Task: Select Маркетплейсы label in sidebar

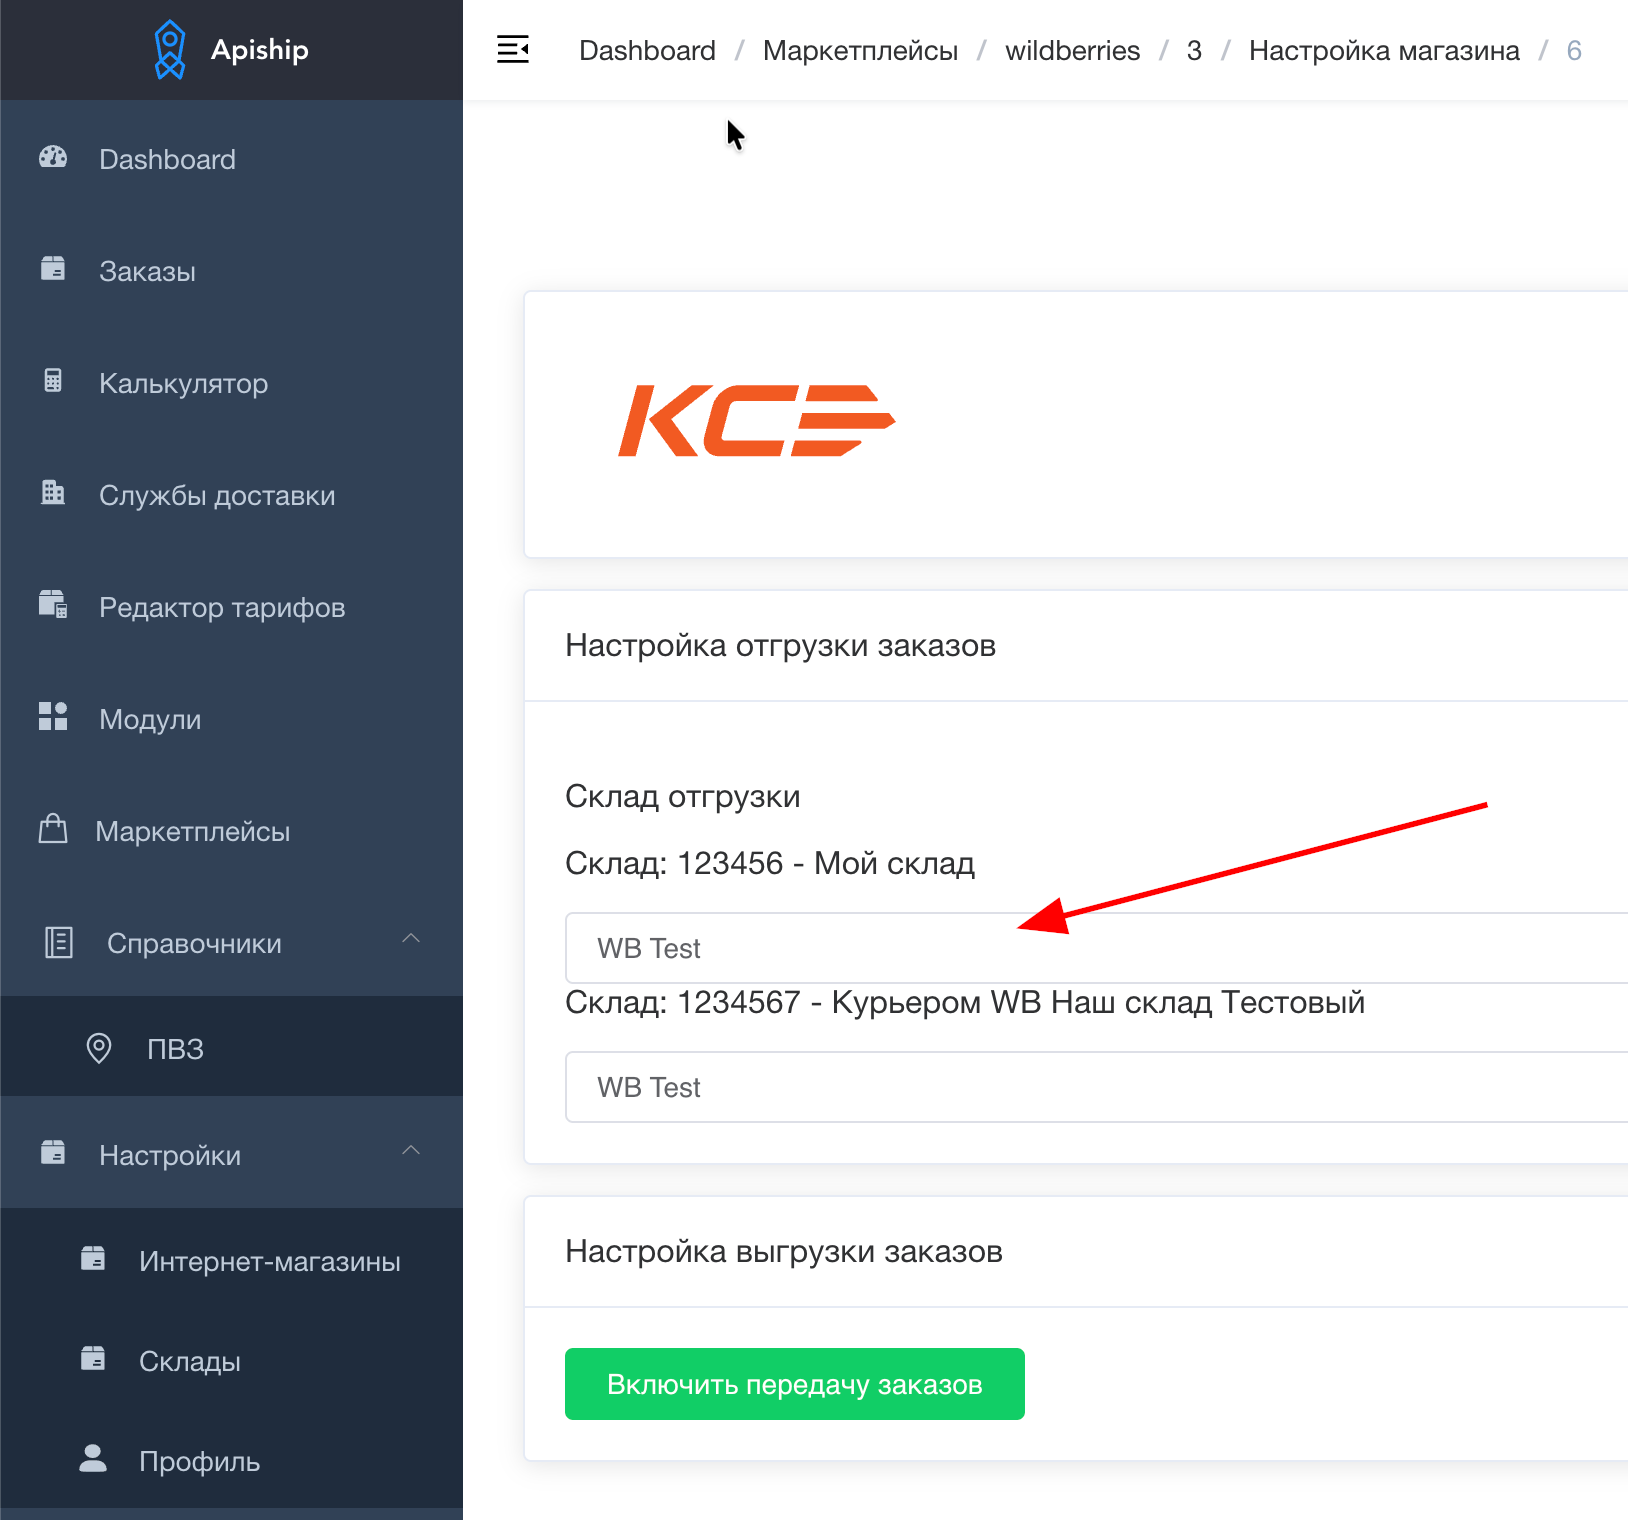Action: (x=193, y=831)
